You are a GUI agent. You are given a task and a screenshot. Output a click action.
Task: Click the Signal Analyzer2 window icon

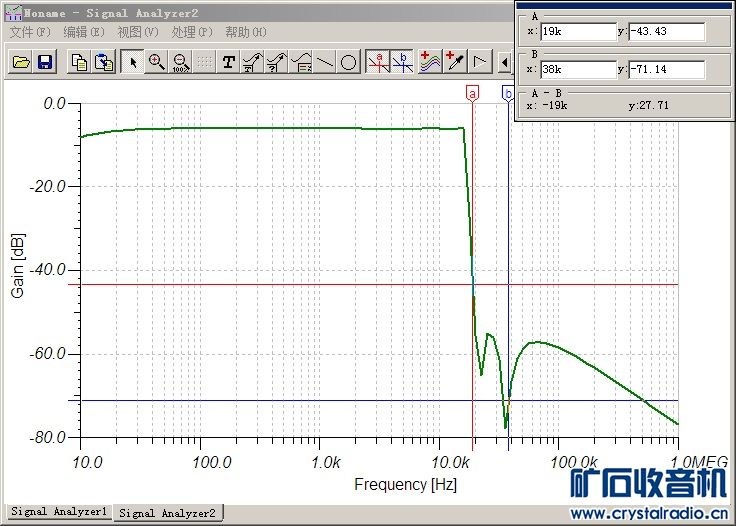coord(13,13)
